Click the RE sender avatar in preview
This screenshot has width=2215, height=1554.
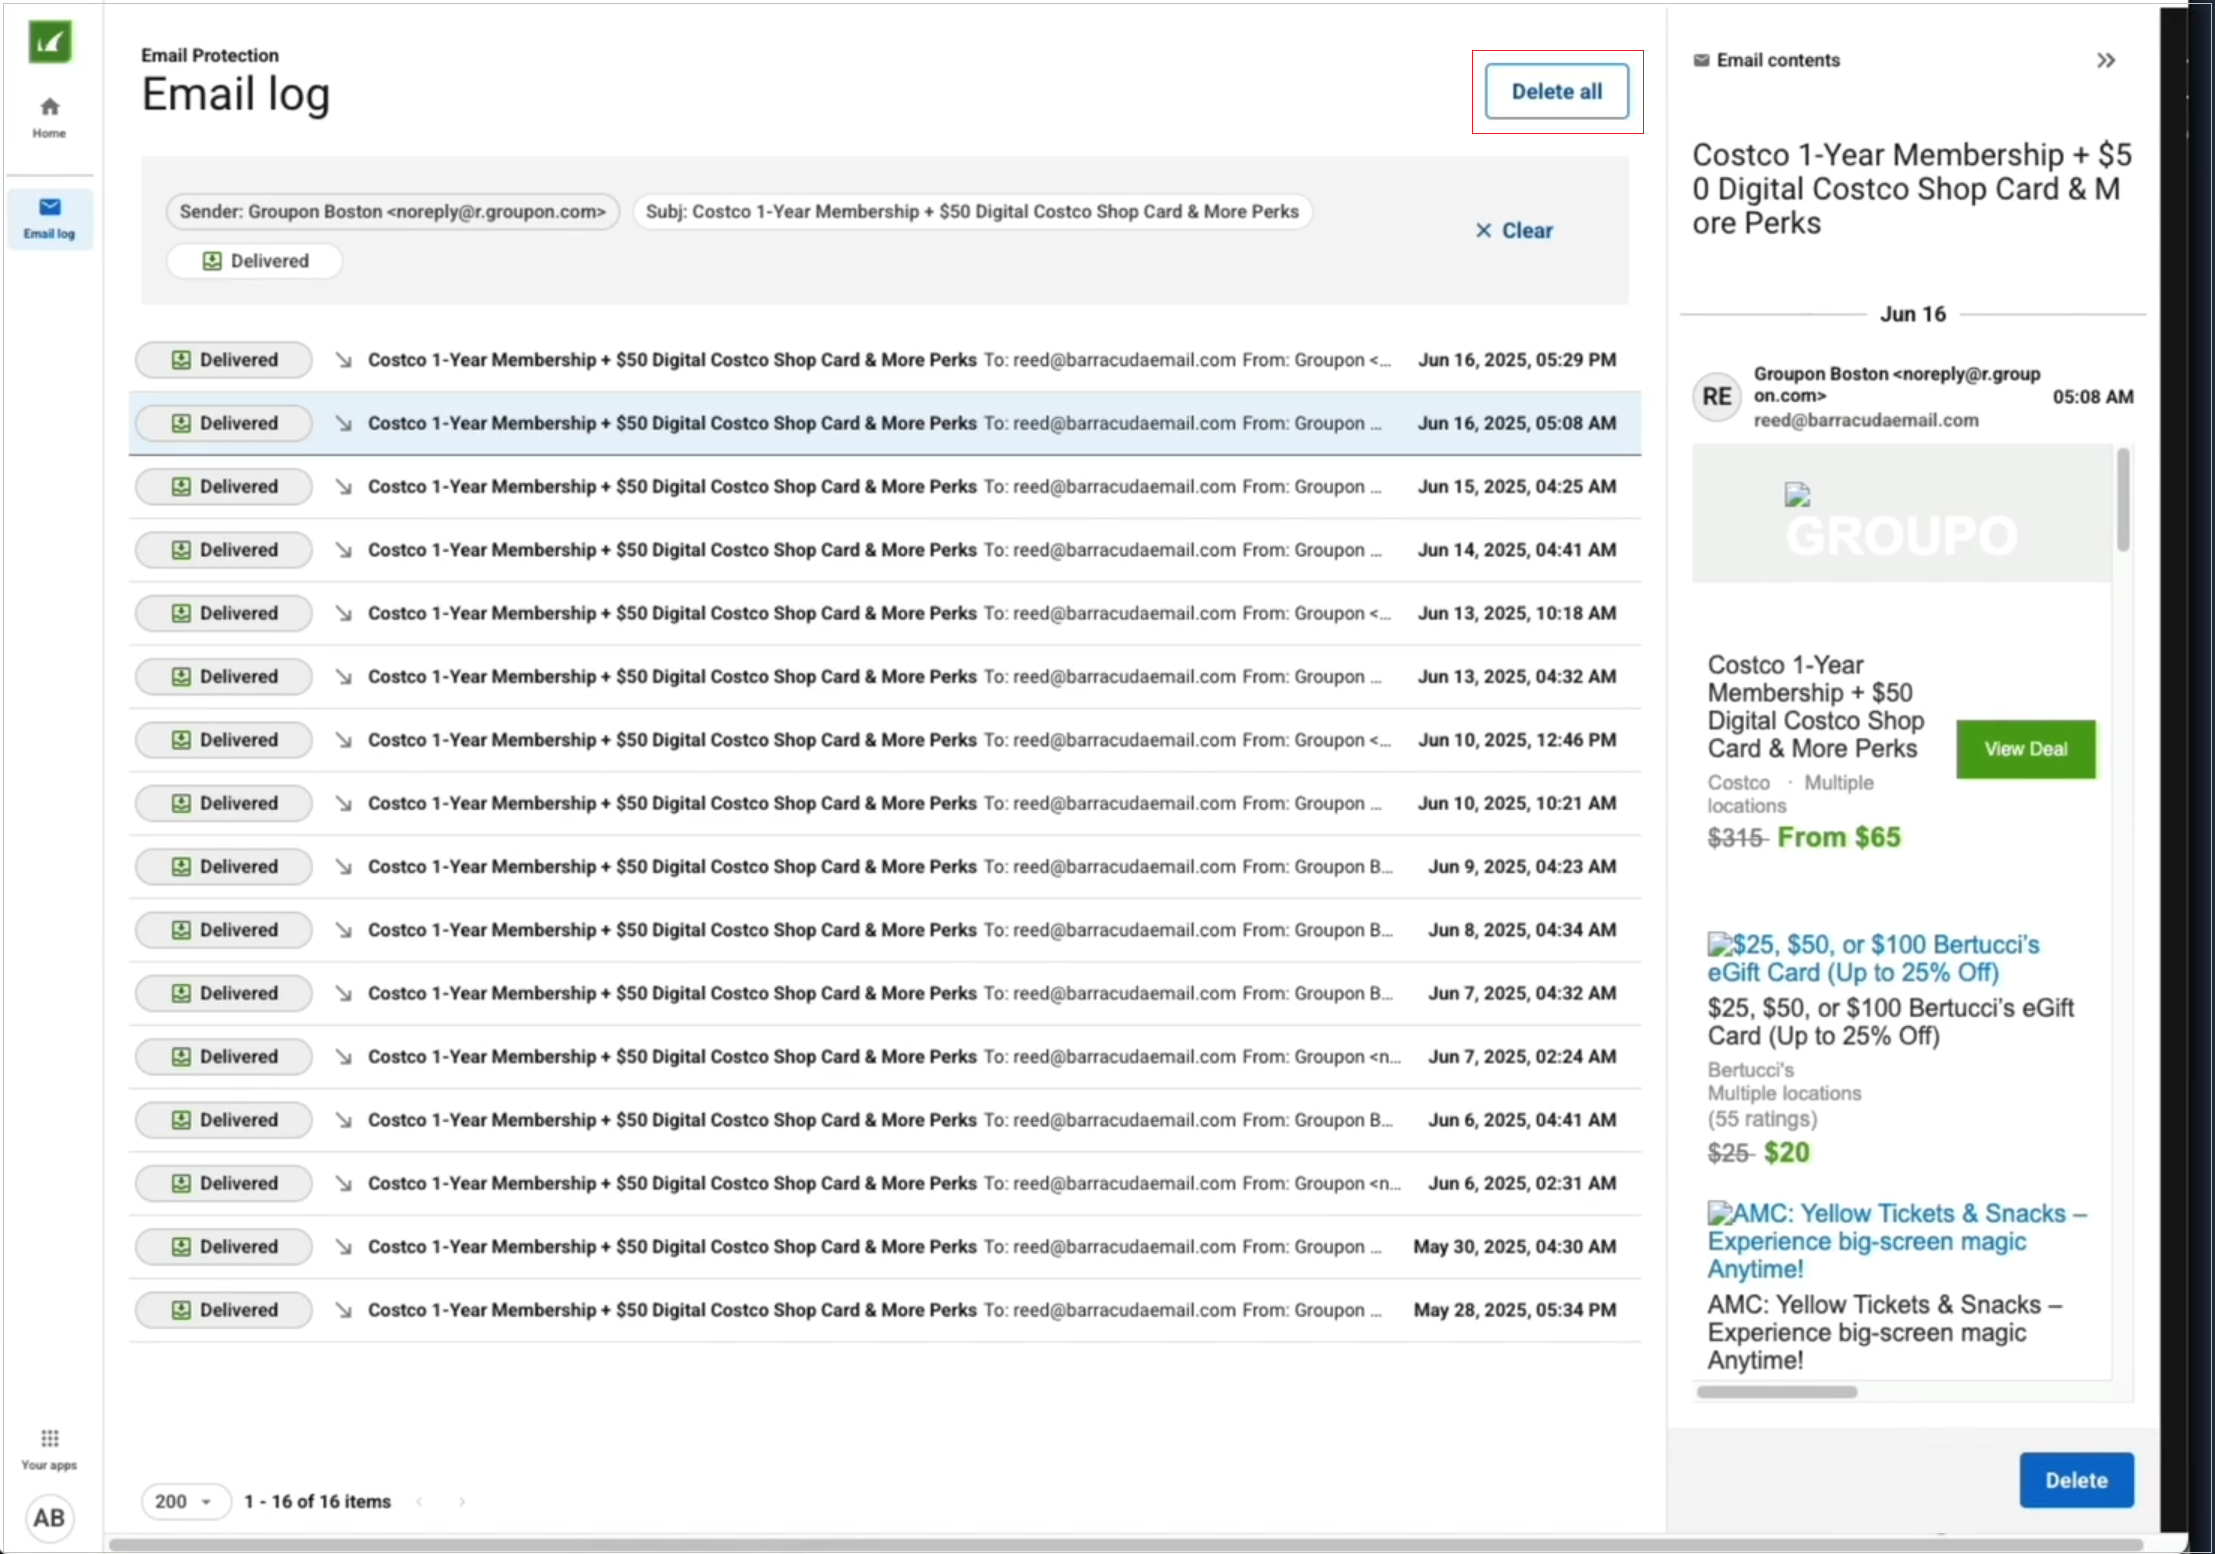(x=1717, y=397)
